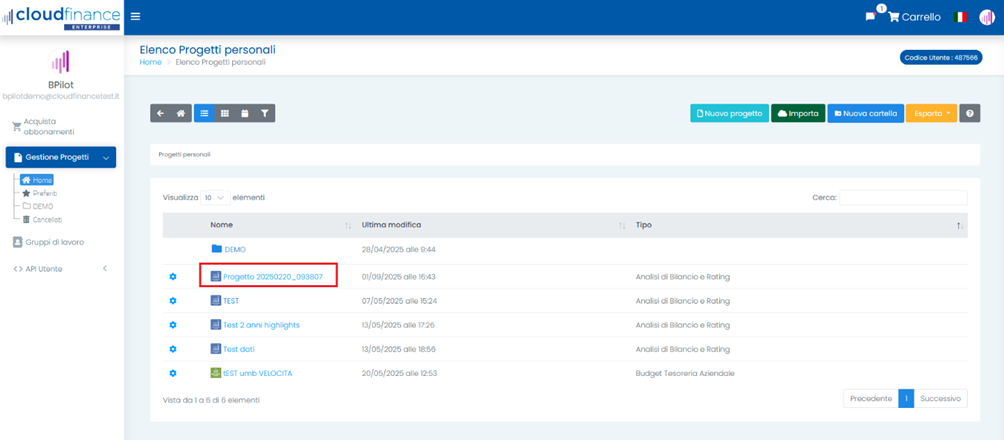
Task: Open the Visualizza elements count dropdown
Action: (215, 198)
